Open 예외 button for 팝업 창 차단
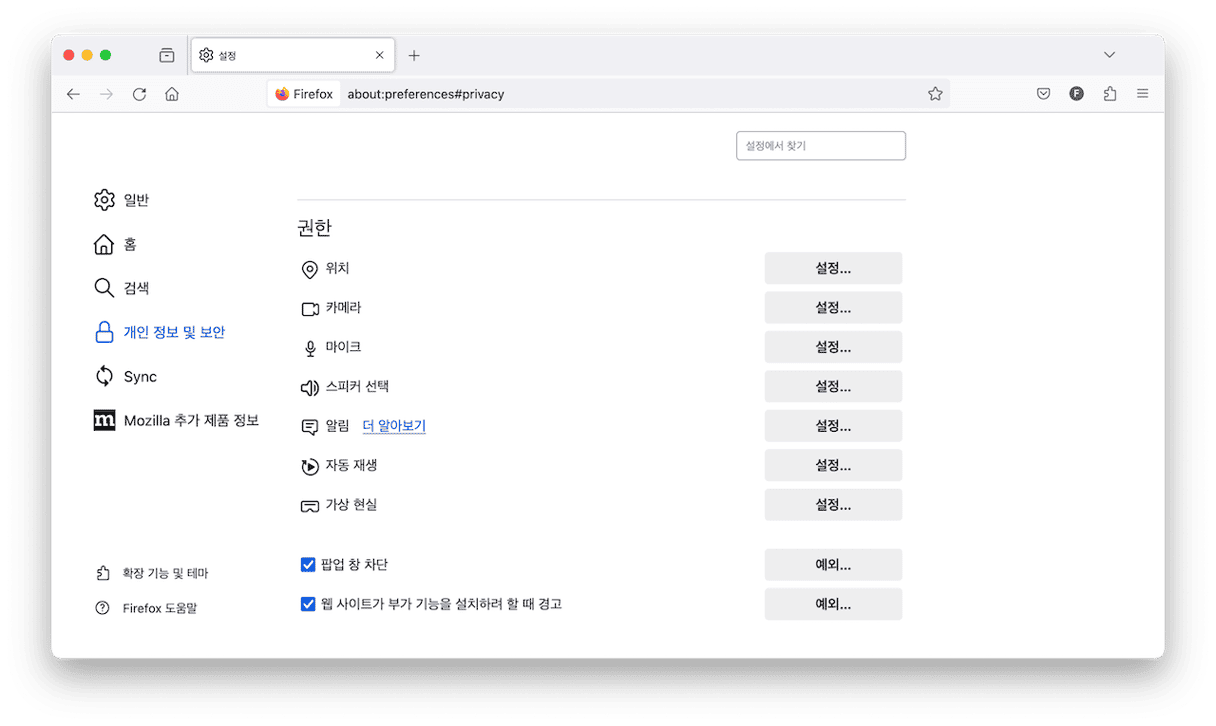 833,565
